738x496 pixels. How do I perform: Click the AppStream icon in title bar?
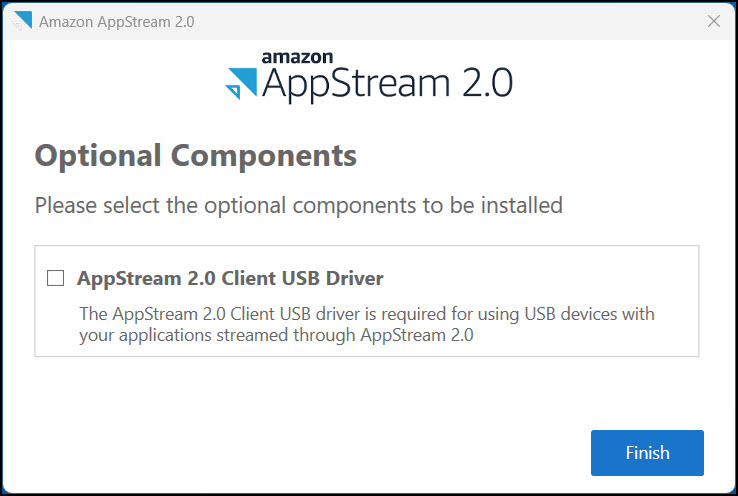pyautogui.click(x=22, y=21)
